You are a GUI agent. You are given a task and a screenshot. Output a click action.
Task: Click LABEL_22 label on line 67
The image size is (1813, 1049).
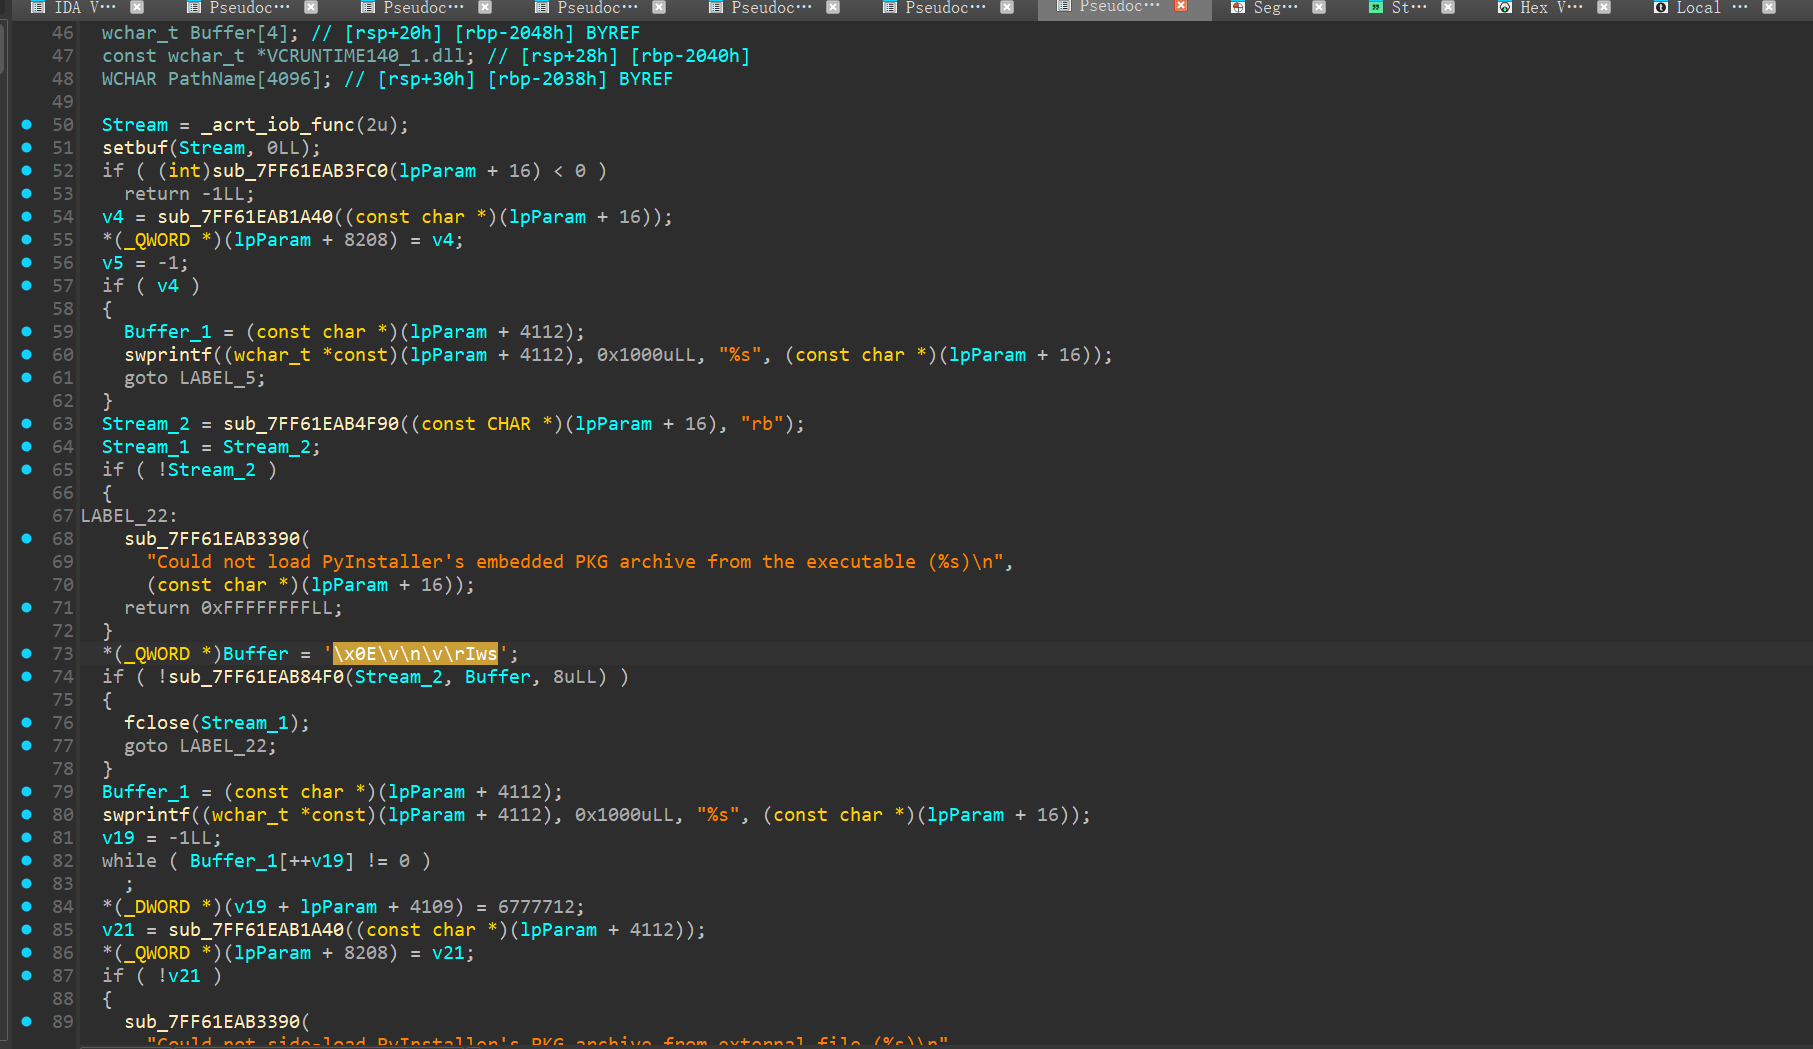tap(125, 516)
